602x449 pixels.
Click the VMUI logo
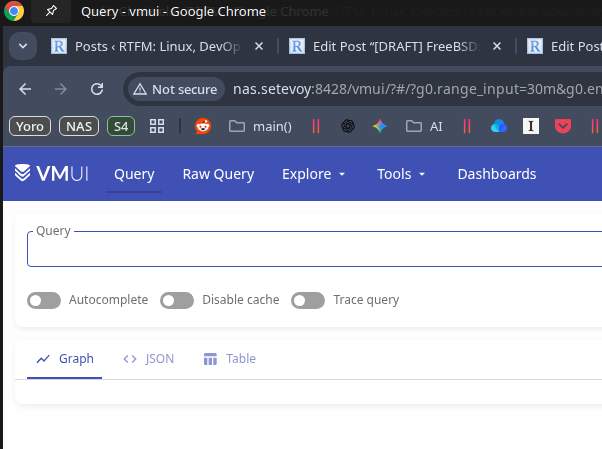tap(52, 174)
